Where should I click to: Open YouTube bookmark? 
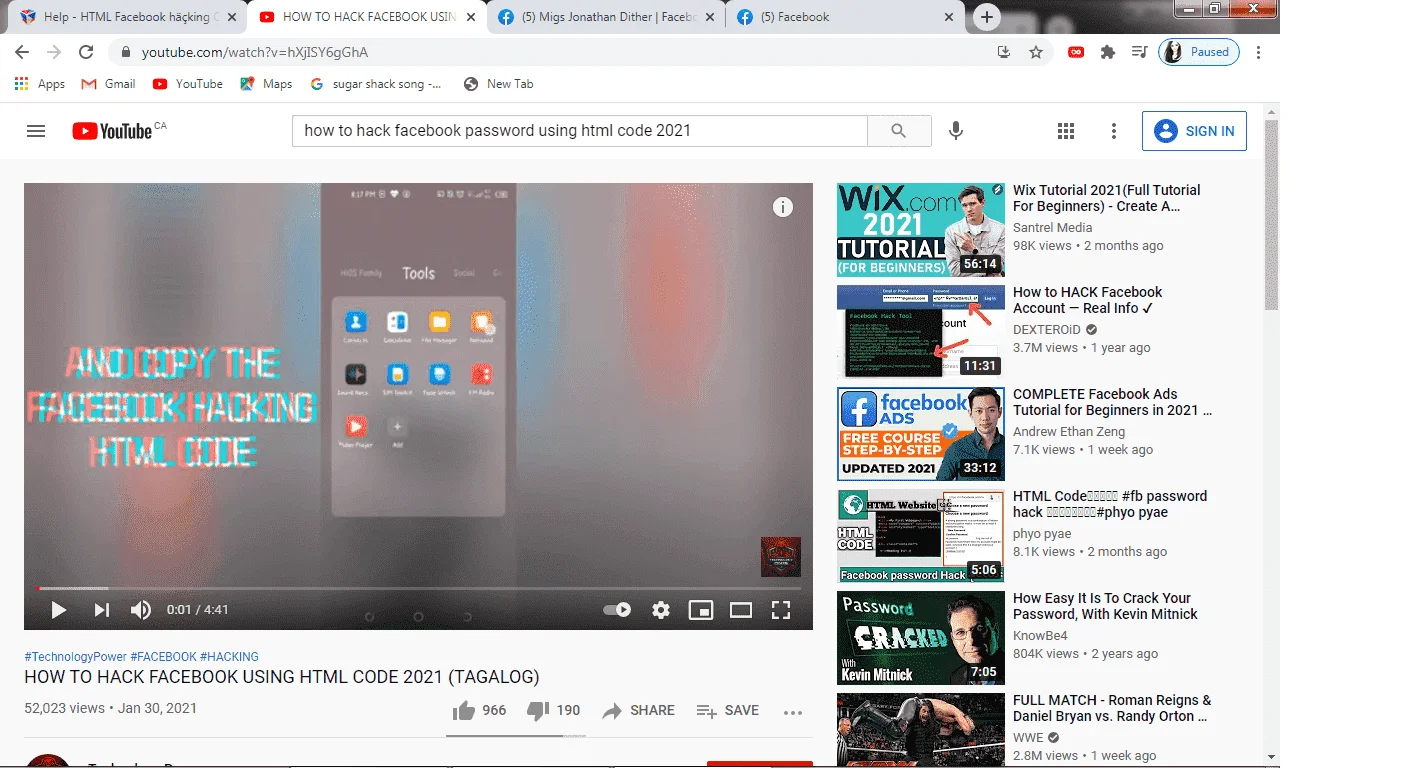pyautogui.click(x=188, y=84)
